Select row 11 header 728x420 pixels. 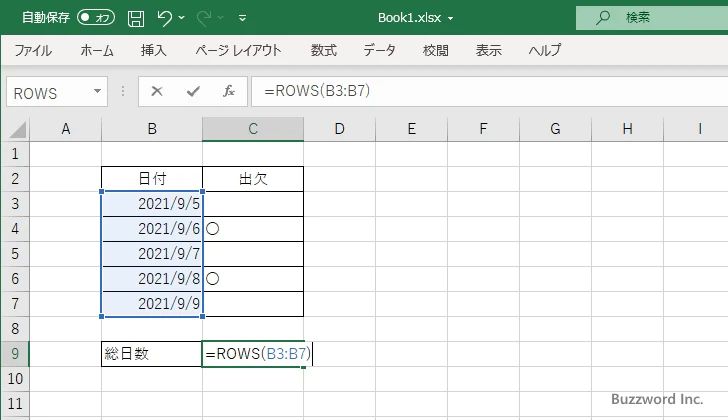[x=15, y=404]
